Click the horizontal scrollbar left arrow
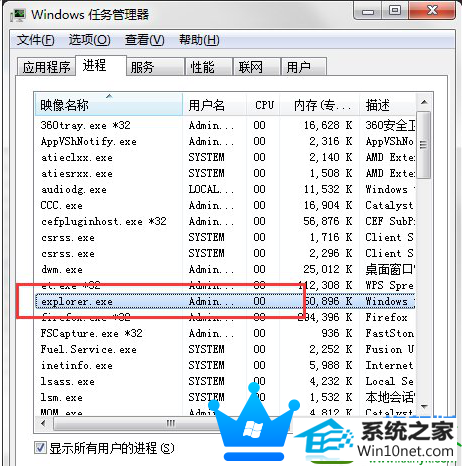 (x=43, y=424)
